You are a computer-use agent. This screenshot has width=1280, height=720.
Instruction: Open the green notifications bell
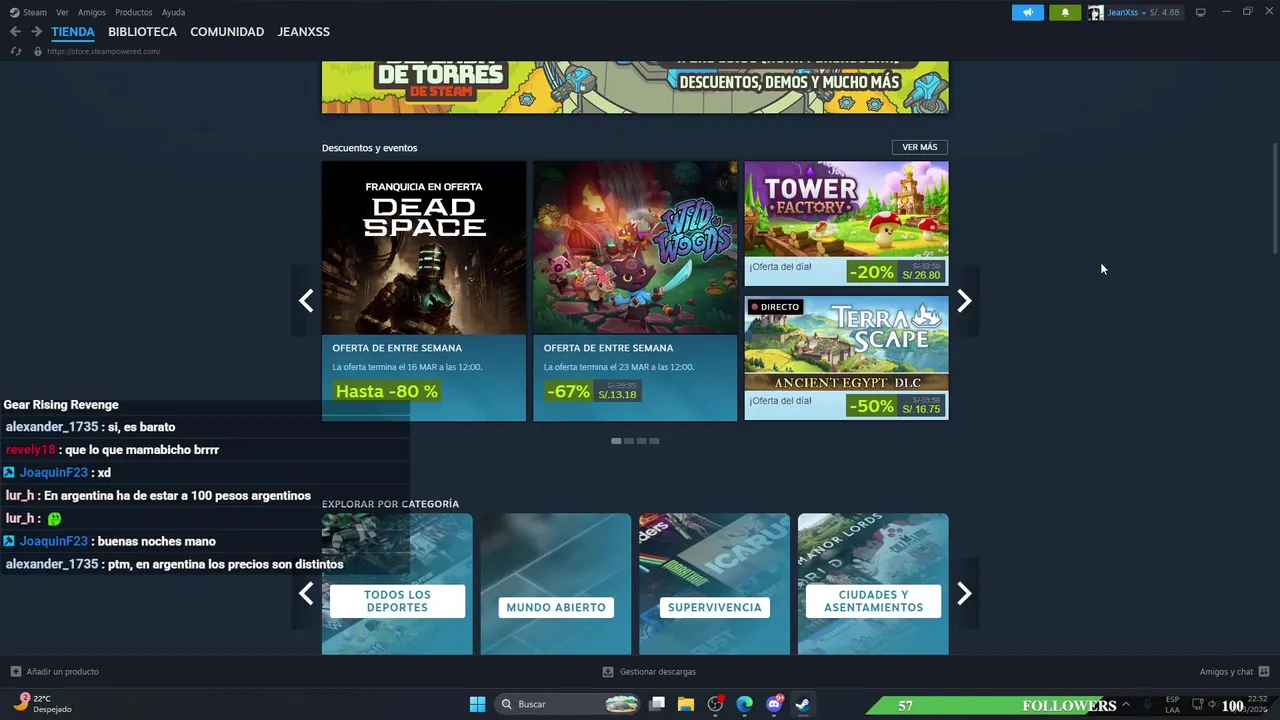click(x=1065, y=12)
